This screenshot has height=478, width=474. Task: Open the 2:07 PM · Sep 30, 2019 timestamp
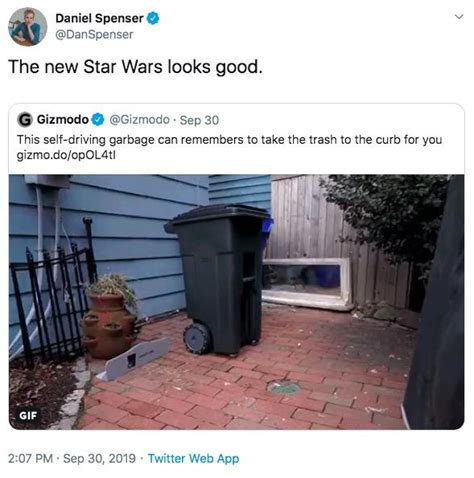tap(71, 458)
